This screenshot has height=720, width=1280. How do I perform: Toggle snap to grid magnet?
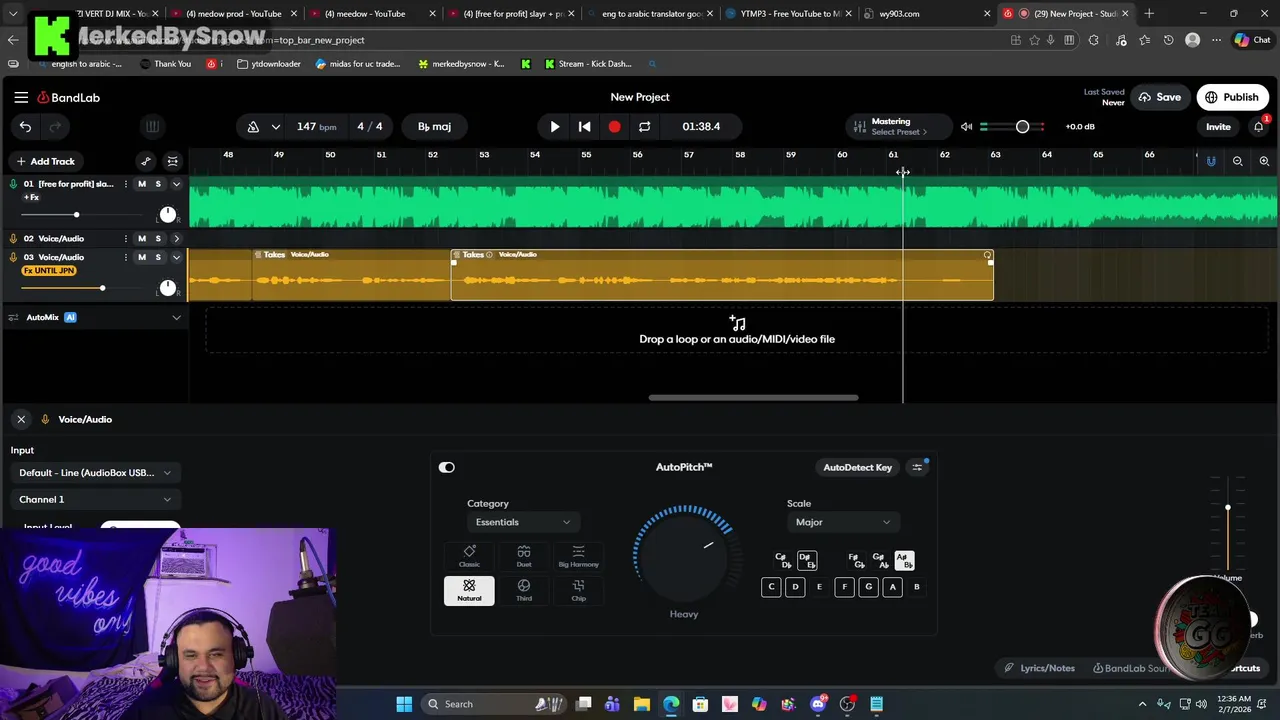click(1211, 161)
